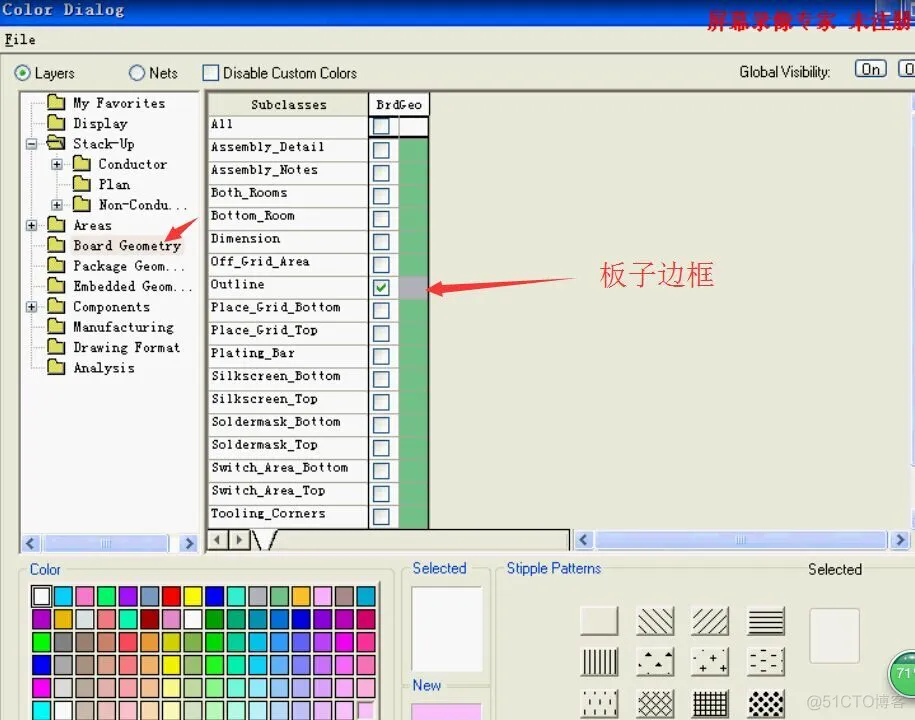Enable Disable Custom Colors checkbox
The height and width of the screenshot is (720, 915).
[x=211, y=73]
